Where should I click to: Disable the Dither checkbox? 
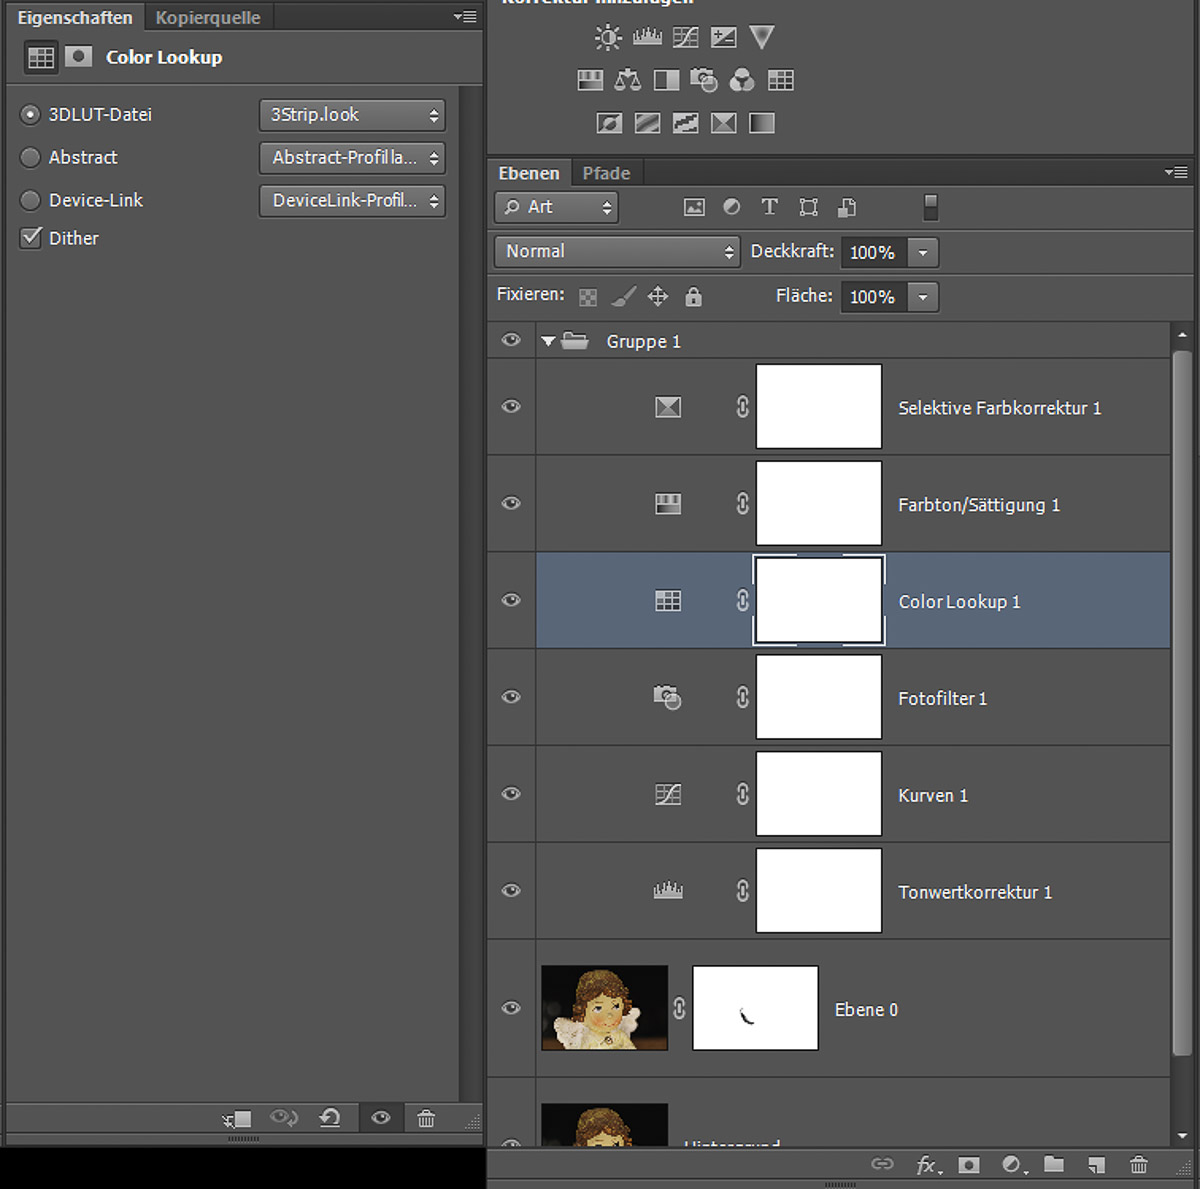click(31, 238)
